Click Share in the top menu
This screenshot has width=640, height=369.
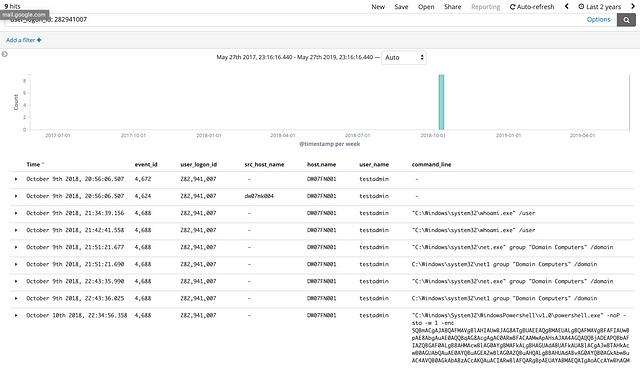tap(453, 7)
